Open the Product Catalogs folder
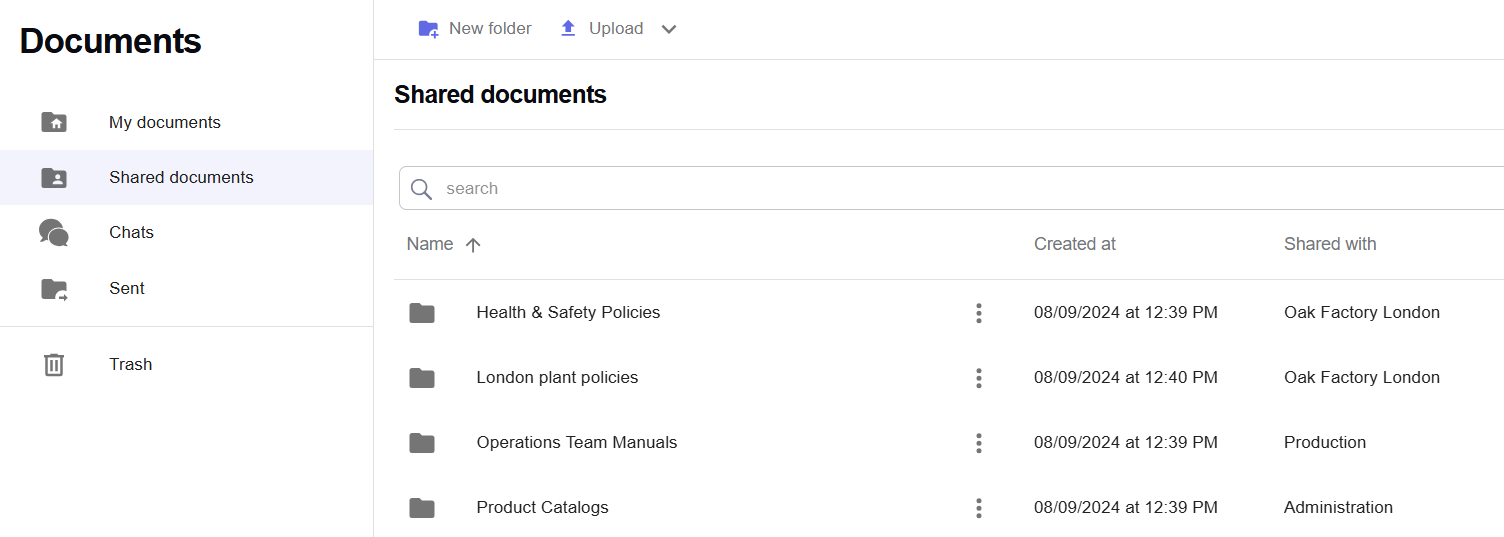The height and width of the screenshot is (537, 1504). coord(542,508)
